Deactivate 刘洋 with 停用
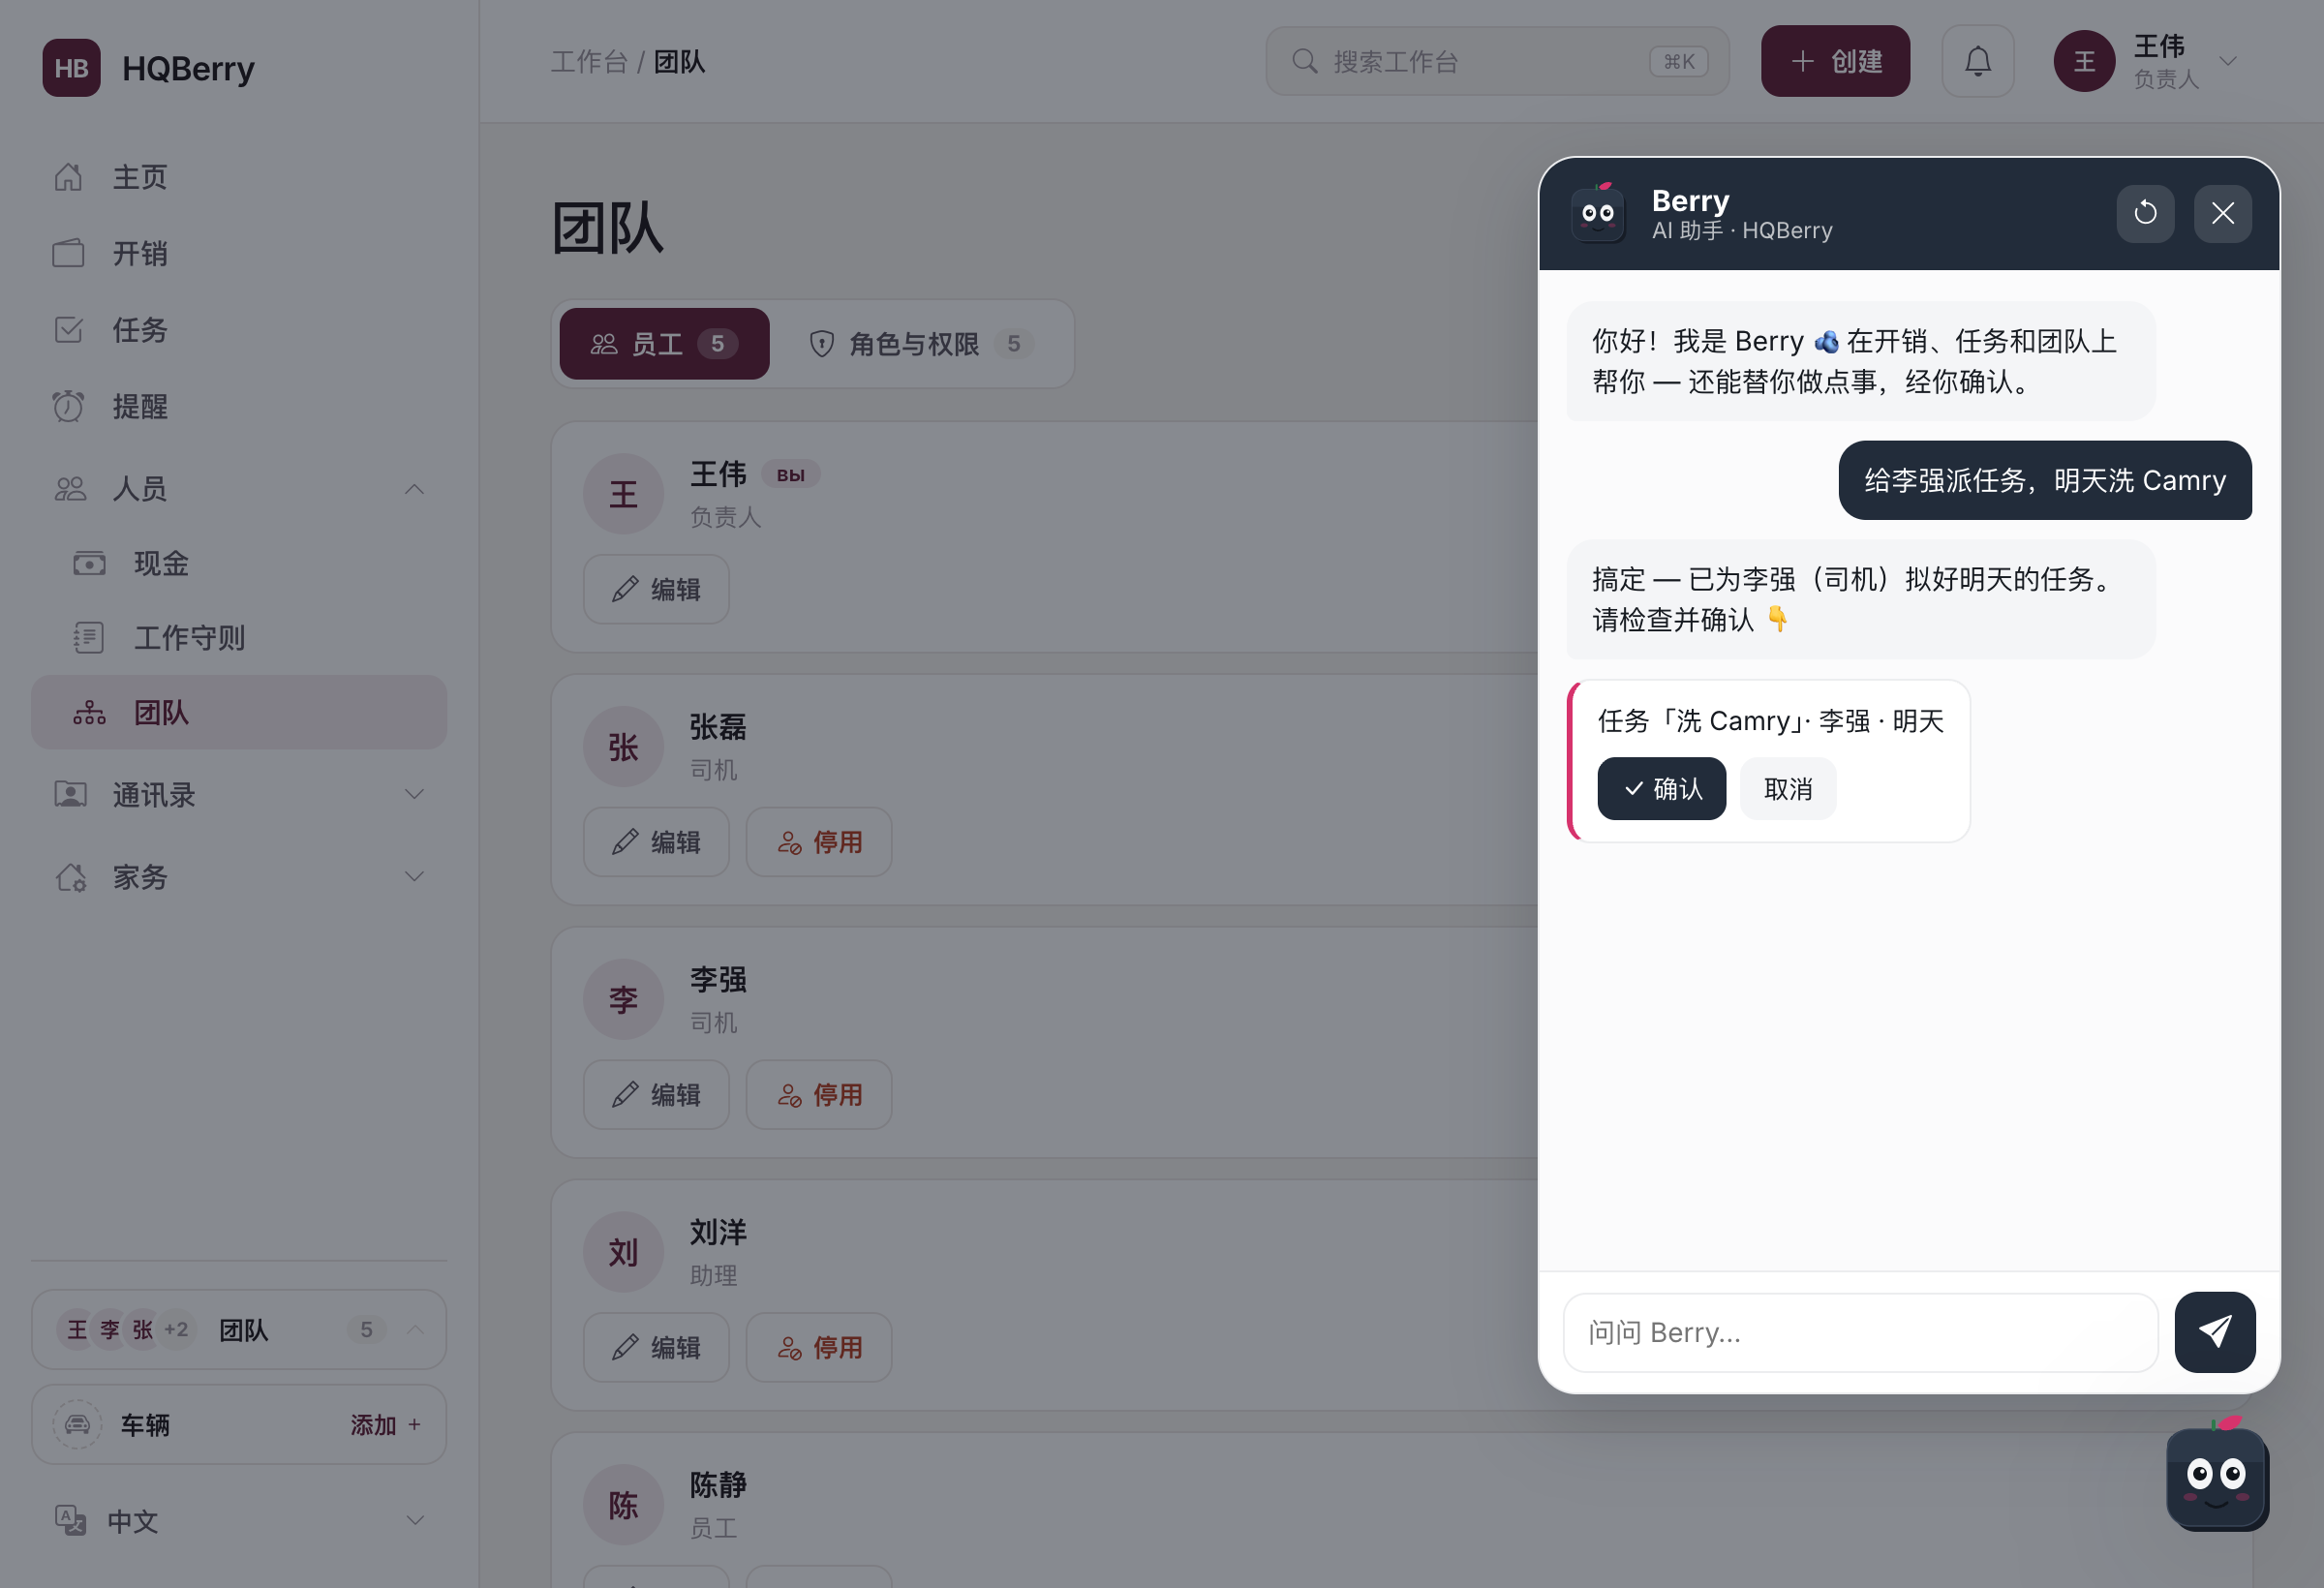This screenshot has width=2324, height=1588. pyautogui.click(x=819, y=1348)
